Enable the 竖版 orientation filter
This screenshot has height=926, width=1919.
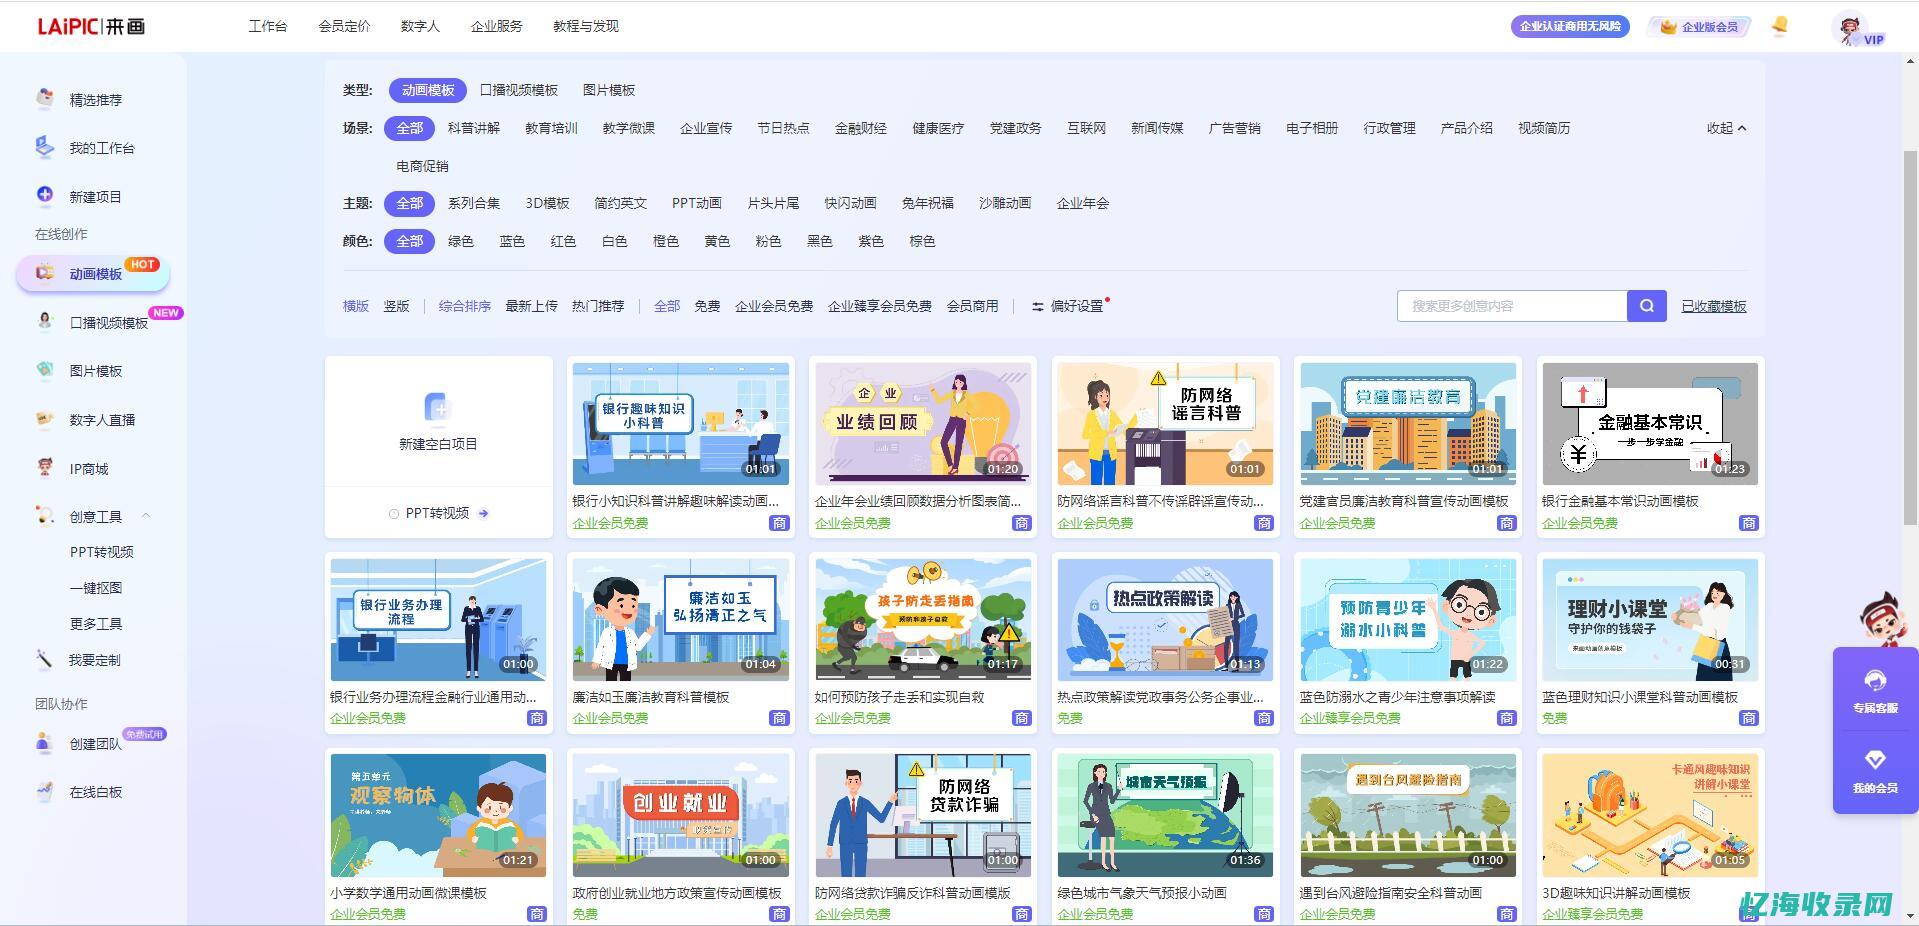coord(395,306)
